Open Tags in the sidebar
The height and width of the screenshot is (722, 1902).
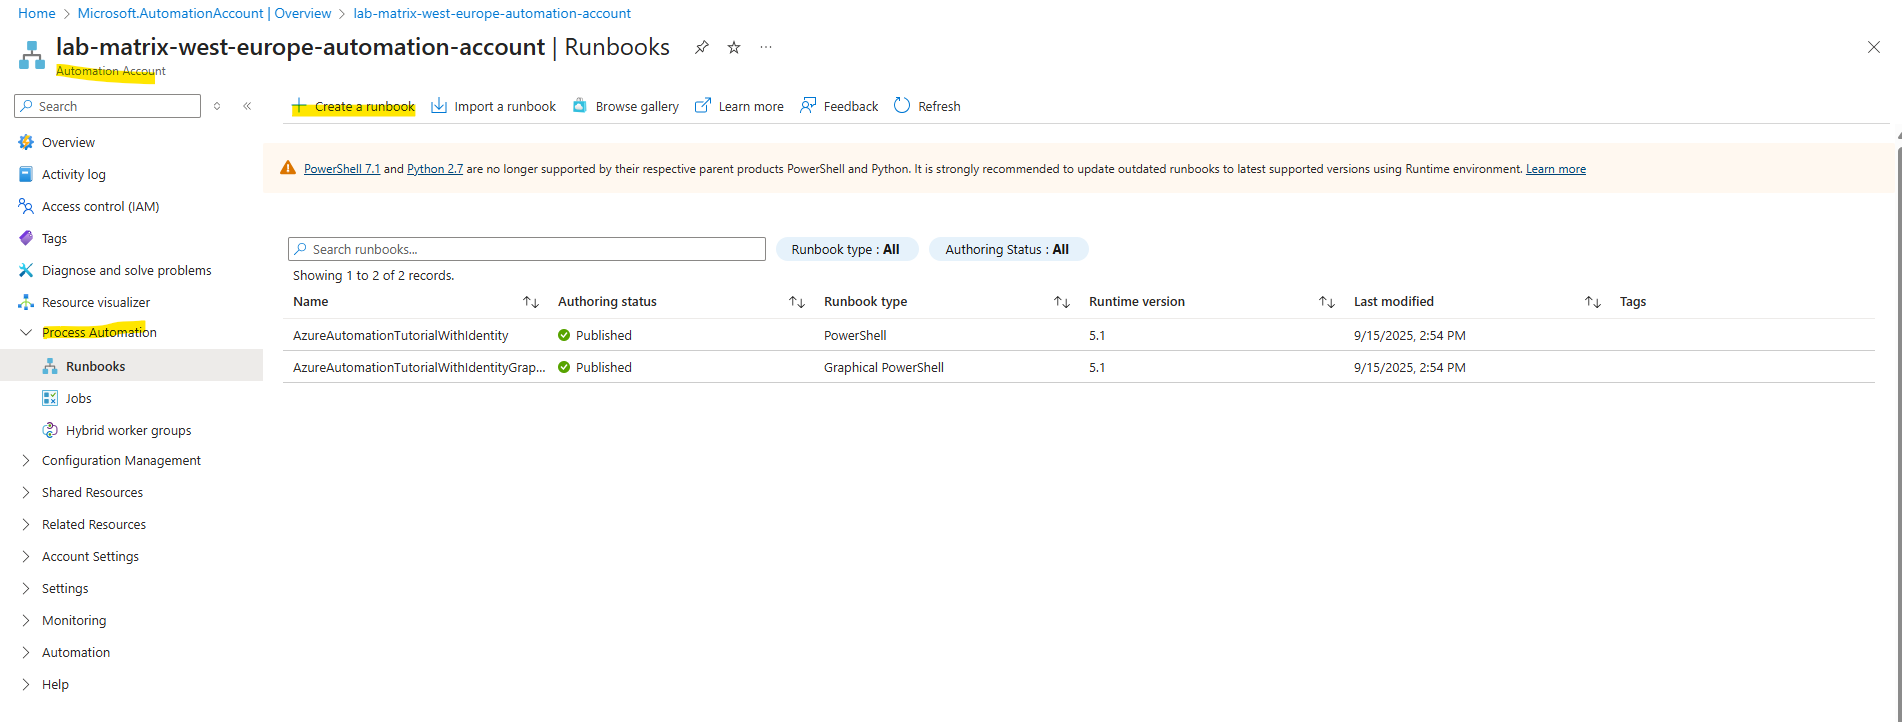point(54,238)
